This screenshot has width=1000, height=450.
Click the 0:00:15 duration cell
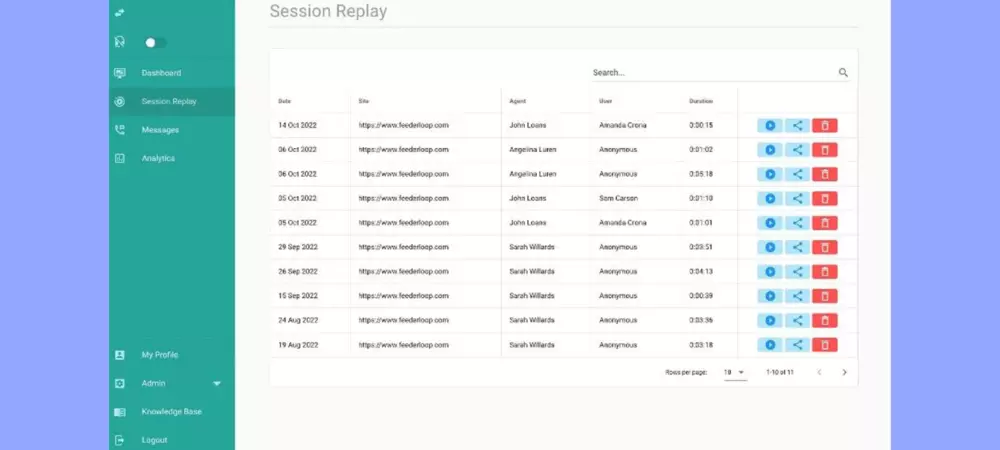(x=701, y=126)
